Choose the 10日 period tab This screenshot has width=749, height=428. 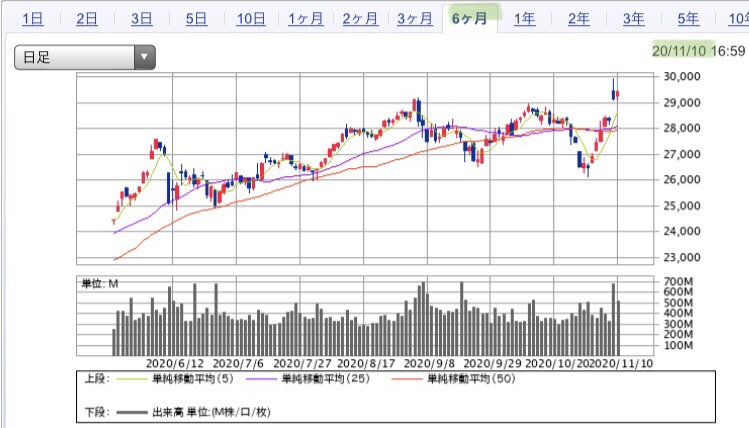(x=251, y=19)
